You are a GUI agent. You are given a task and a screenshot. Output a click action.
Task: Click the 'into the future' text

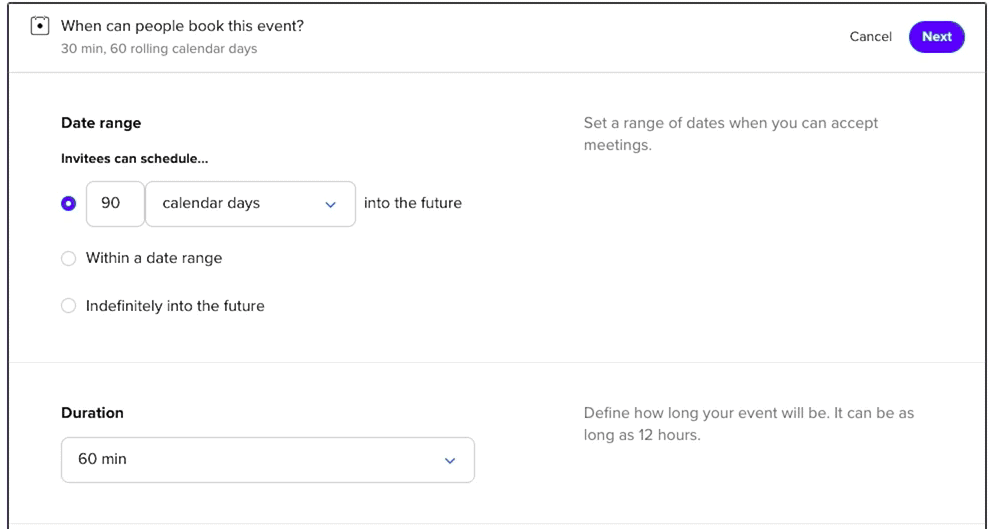click(413, 204)
